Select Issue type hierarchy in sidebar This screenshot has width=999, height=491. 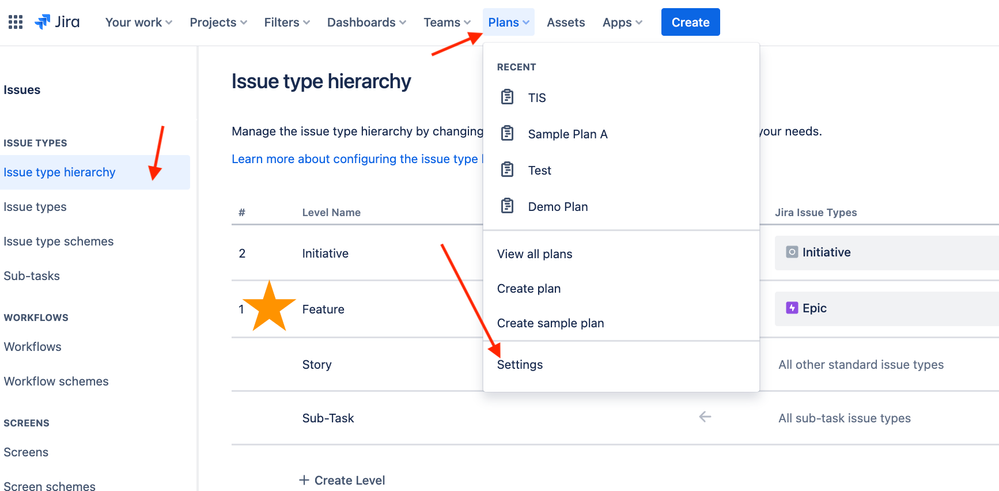coord(95,172)
